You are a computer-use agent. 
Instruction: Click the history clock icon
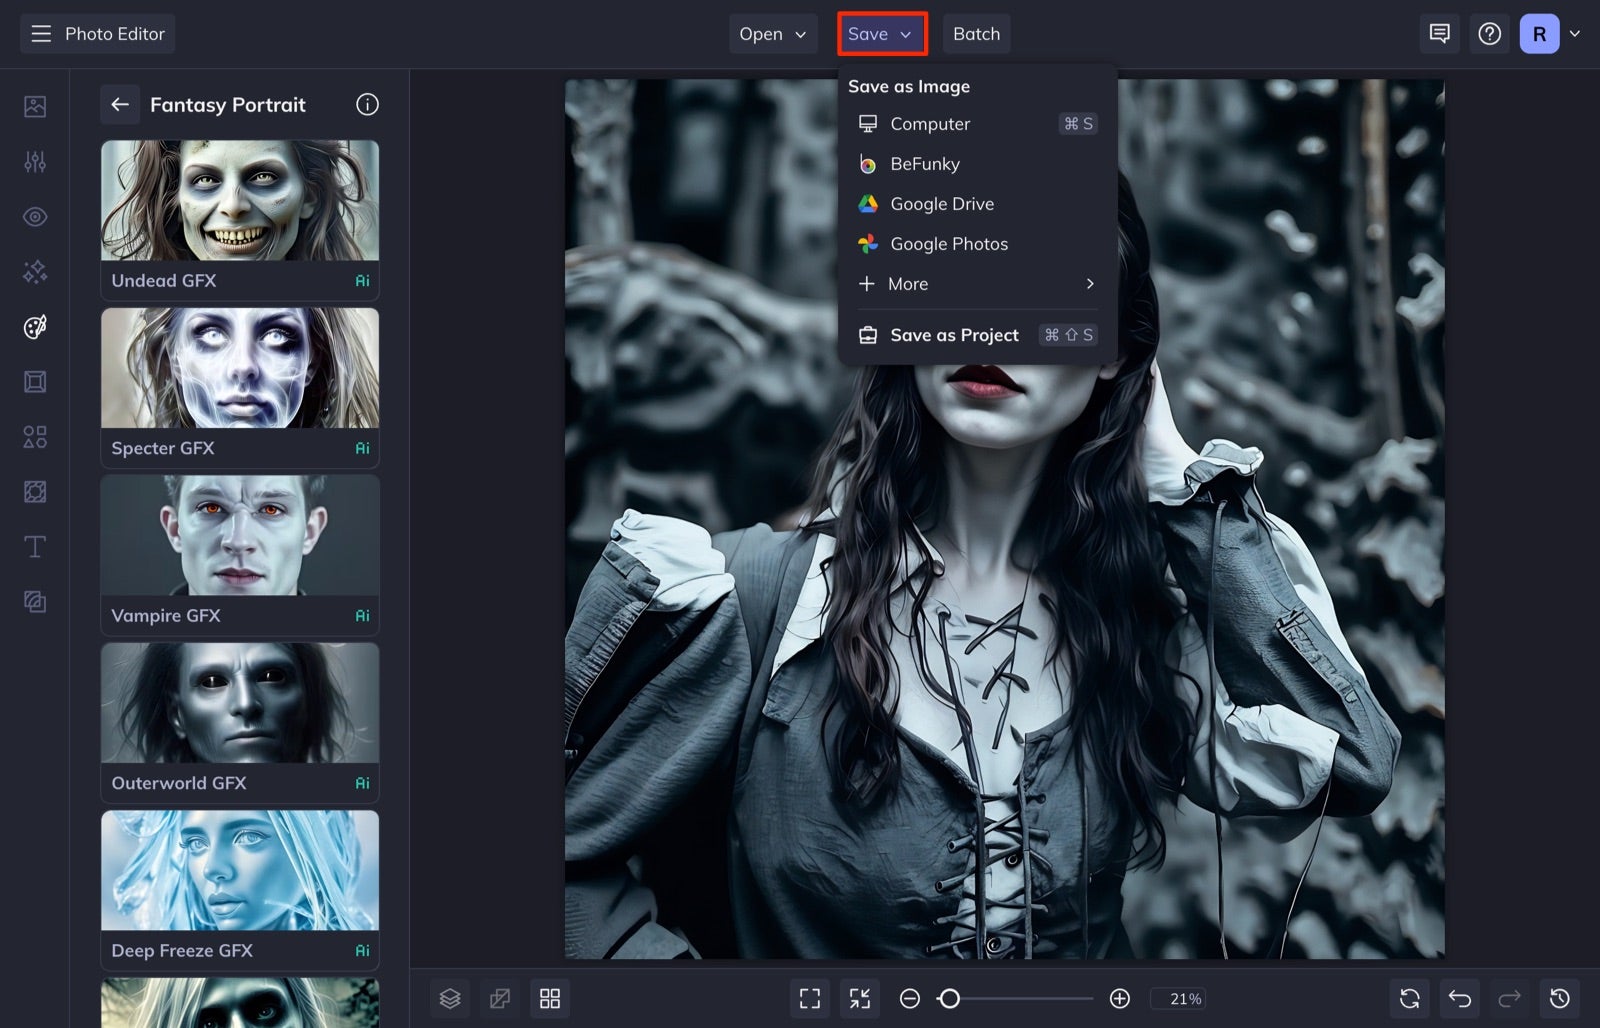(1561, 998)
